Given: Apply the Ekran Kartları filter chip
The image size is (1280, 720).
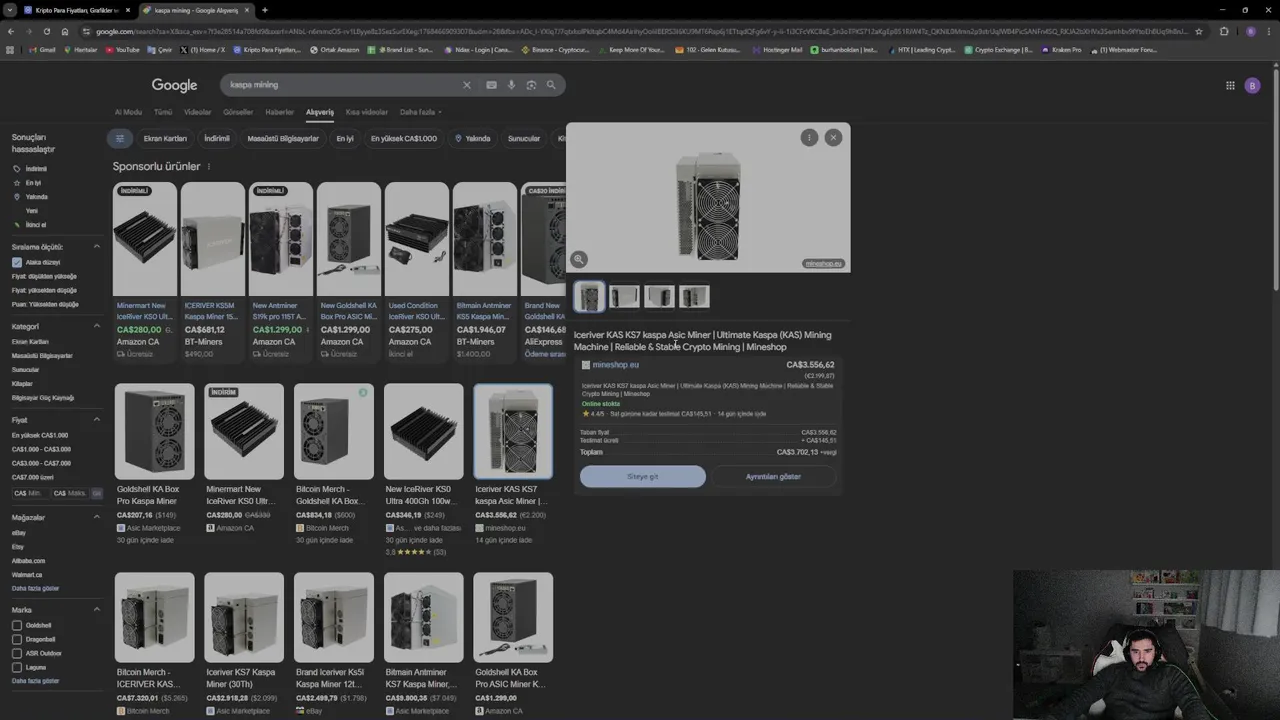Looking at the screenshot, I should tap(165, 138).
